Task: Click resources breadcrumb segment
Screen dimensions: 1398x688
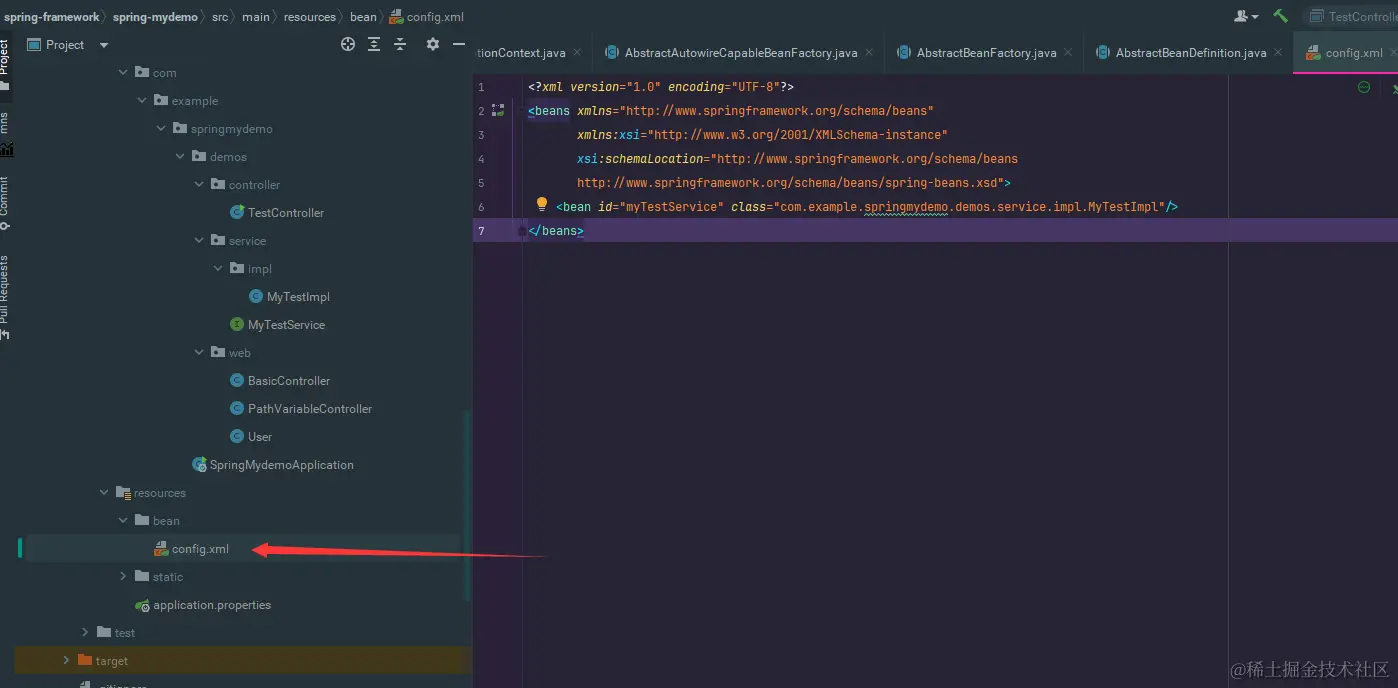Action: [309, 17]
